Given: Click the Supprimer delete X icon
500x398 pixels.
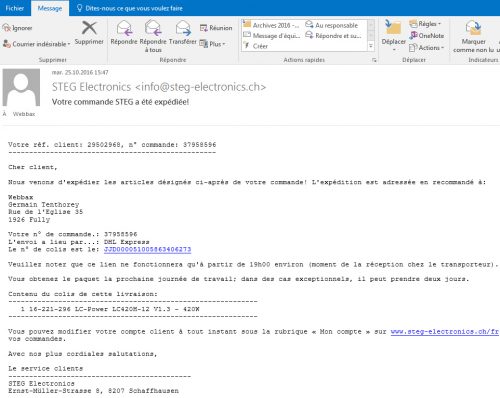Looking at the screenshot, I should point(89,28).
